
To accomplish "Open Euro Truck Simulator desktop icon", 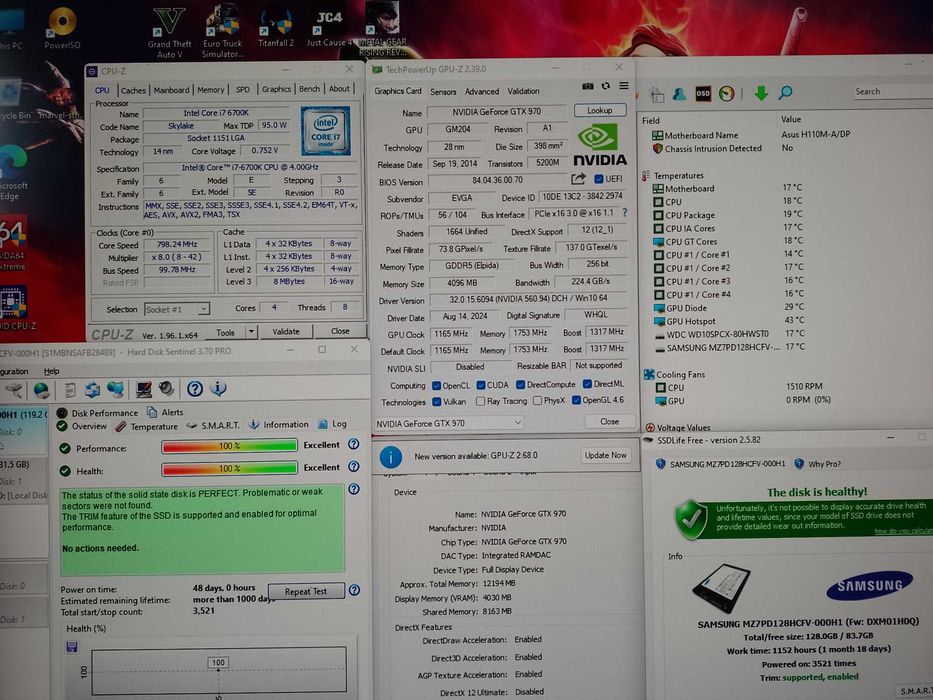I will [x=223, y=33].
